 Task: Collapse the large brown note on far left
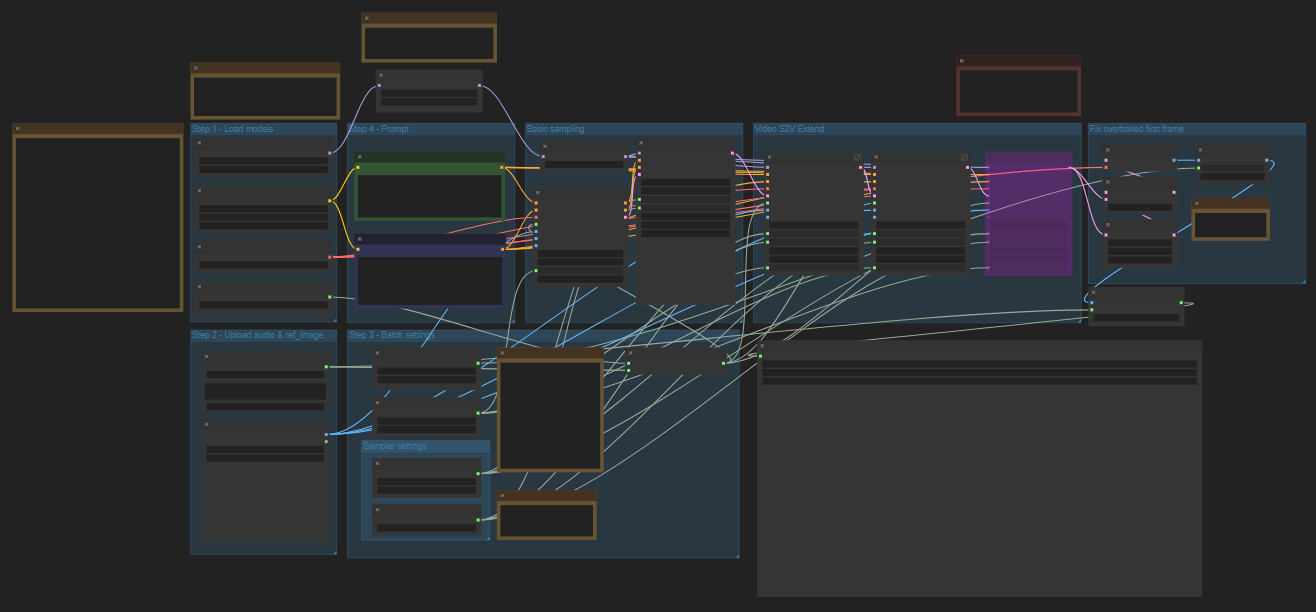pos(18,129)
